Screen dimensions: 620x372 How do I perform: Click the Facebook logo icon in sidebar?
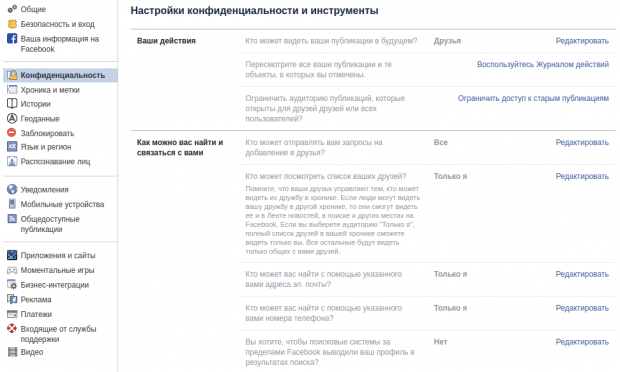12,39
